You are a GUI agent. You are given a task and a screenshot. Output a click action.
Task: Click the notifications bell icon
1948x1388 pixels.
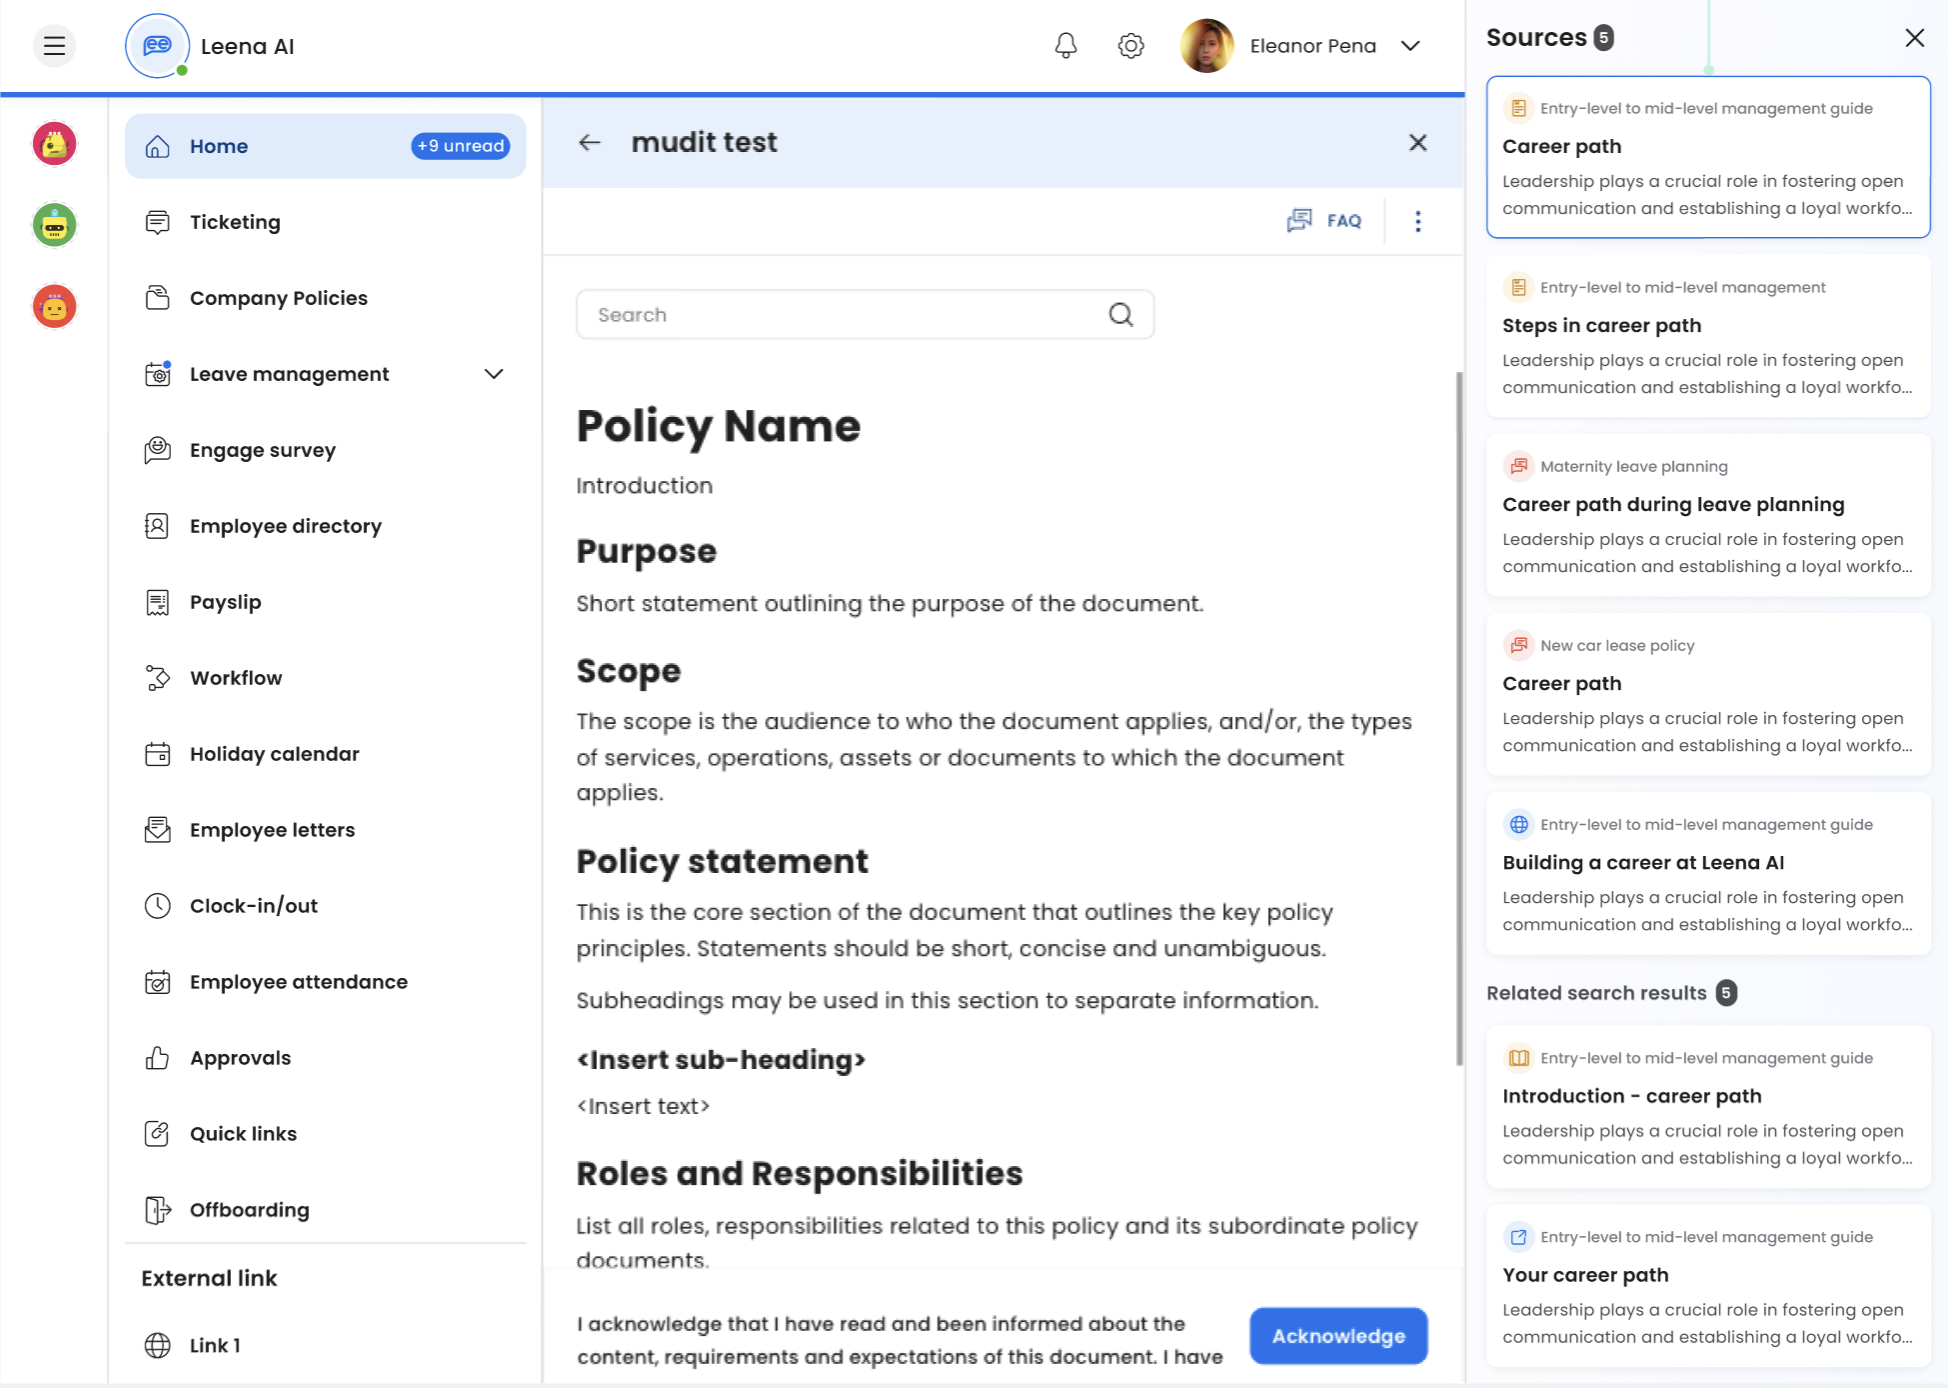[1066, 46]
